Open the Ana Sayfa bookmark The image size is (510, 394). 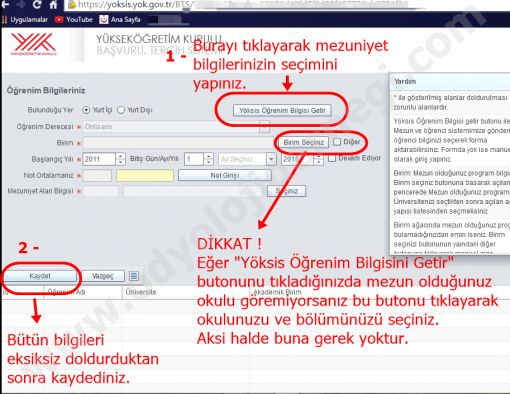pos(120,20)
